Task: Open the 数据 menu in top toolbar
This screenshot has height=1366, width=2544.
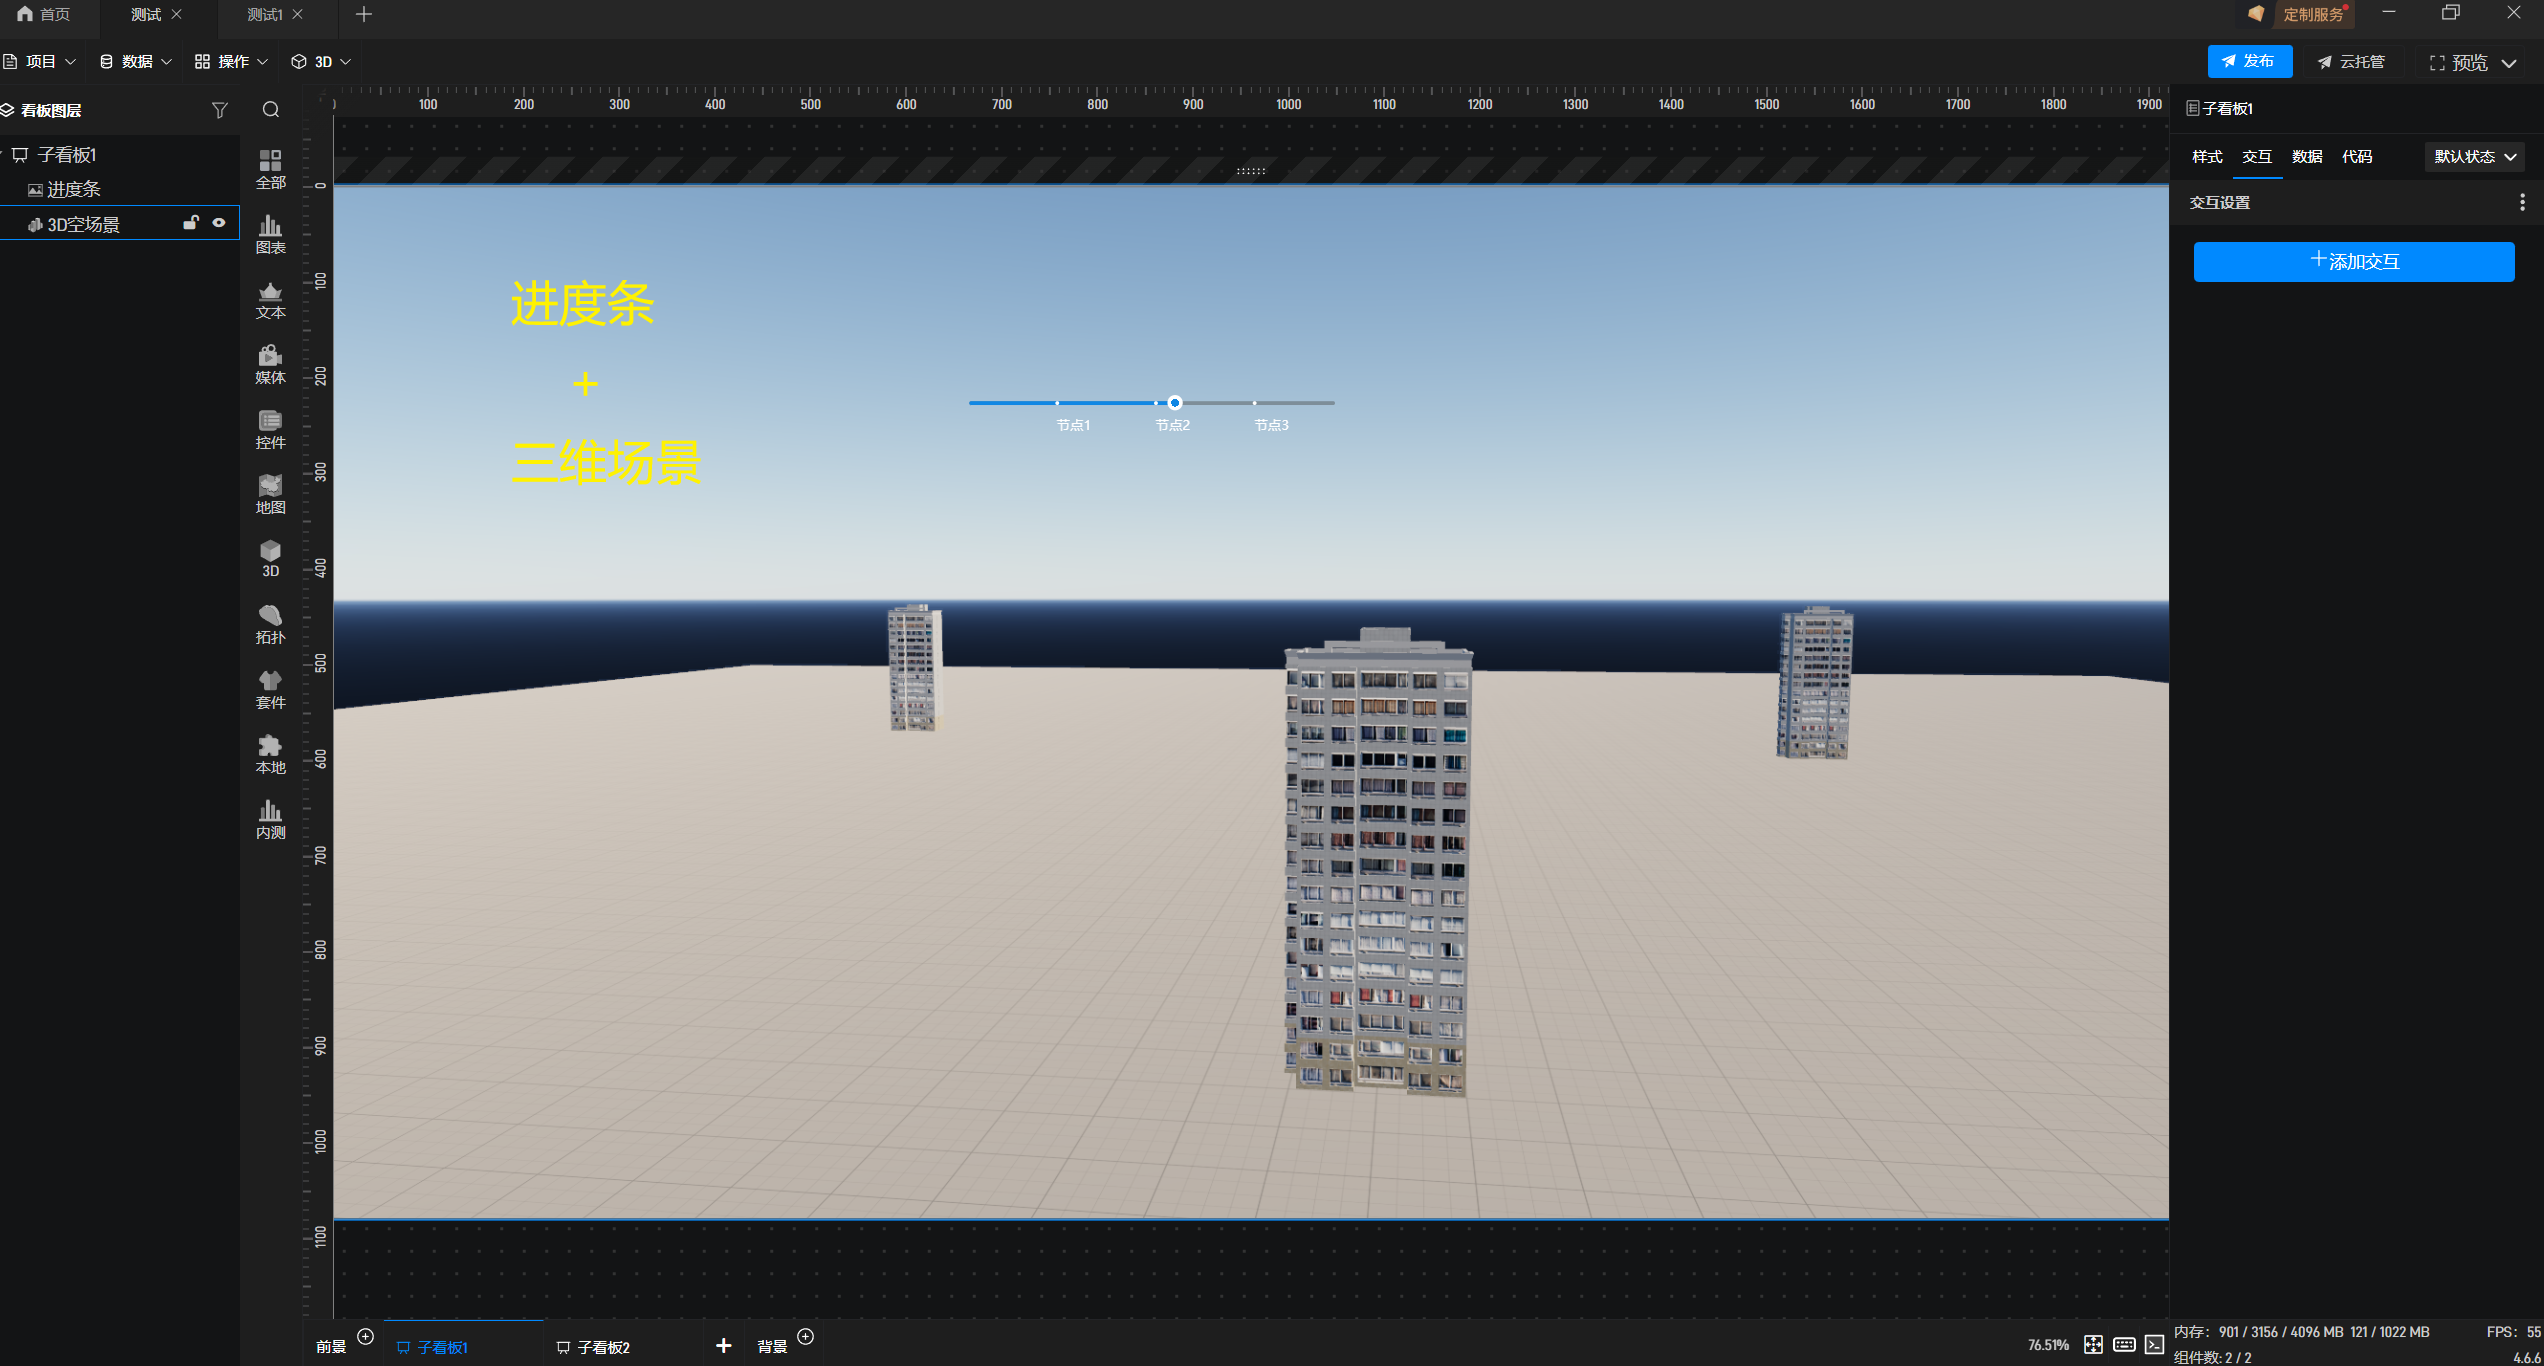Action: click(136, 62)
